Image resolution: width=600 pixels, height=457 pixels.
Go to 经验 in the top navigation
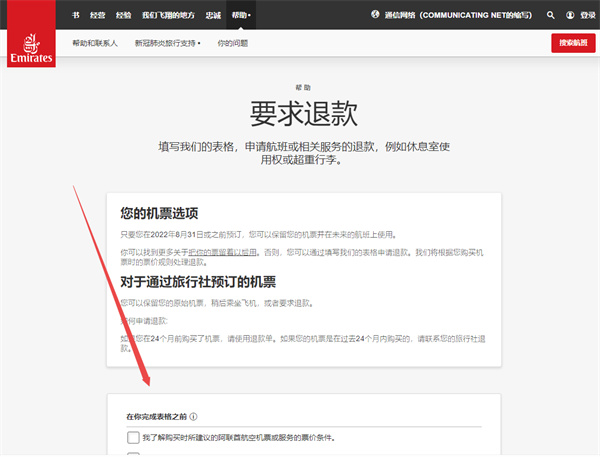pos(123,16)
